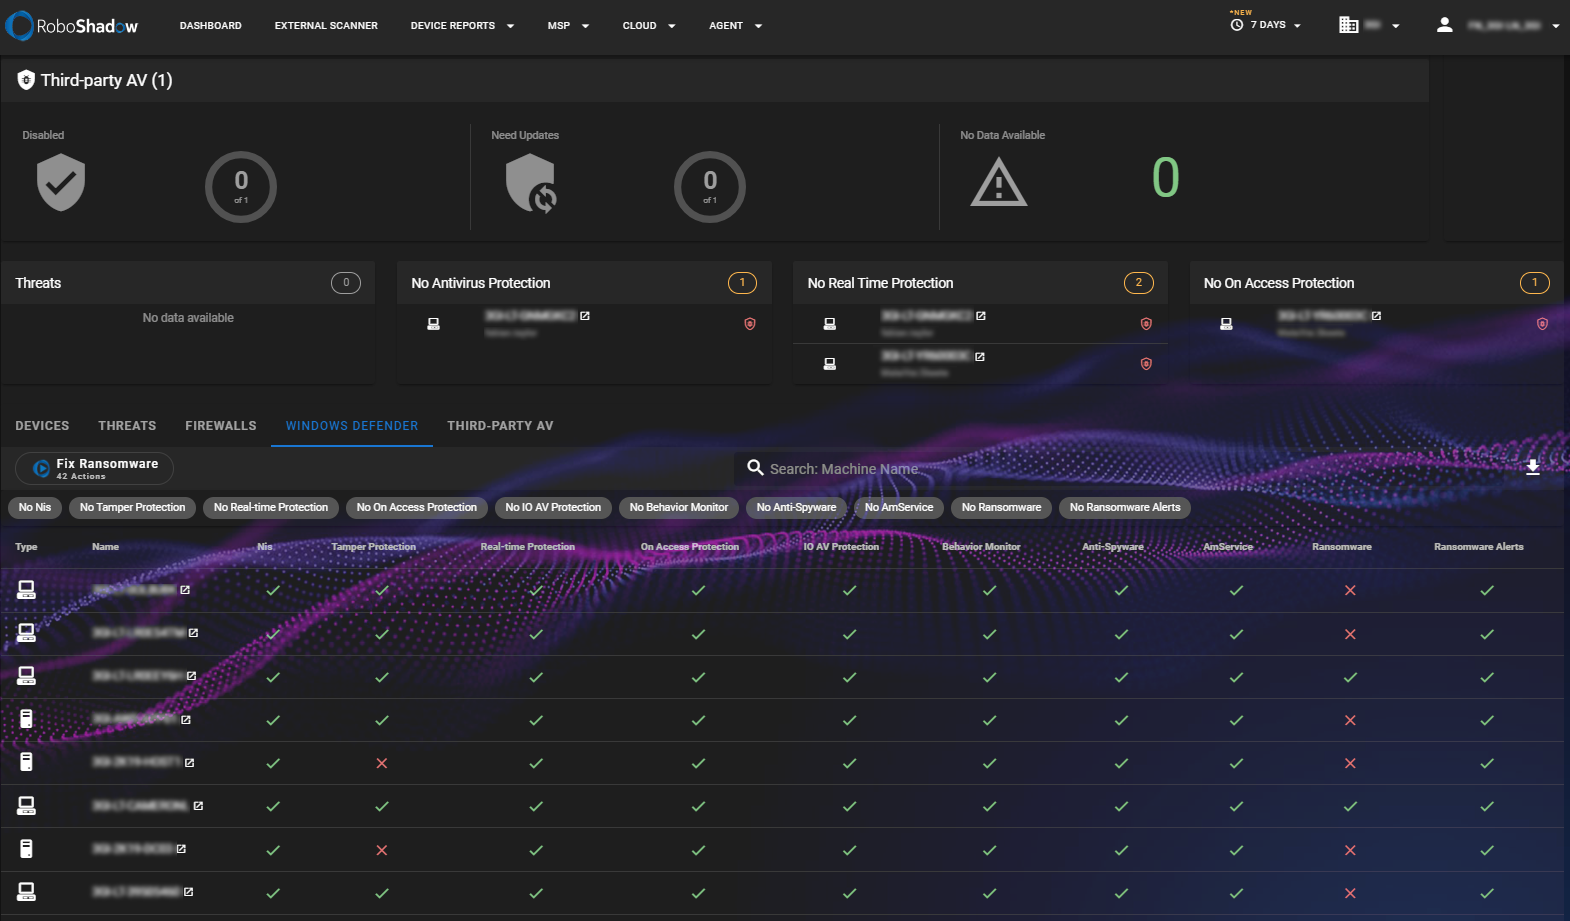Toggle the No AmService filter chip

[x=899, y=508]
